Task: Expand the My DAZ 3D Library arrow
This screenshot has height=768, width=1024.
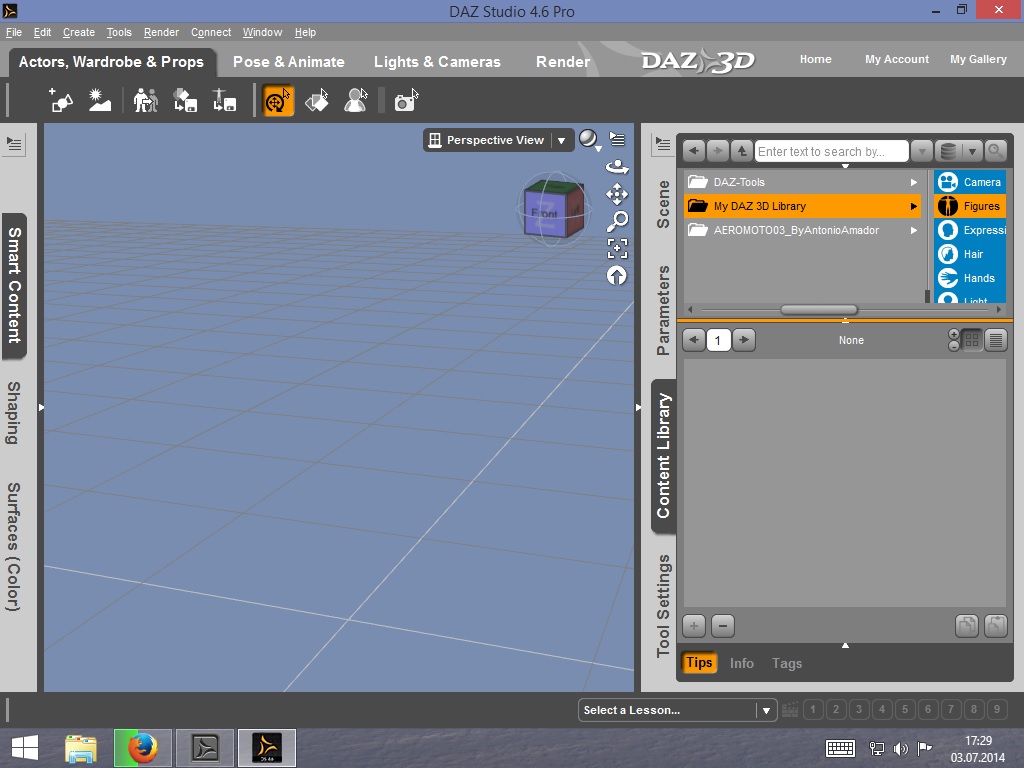Action: [x=914, y=206]
